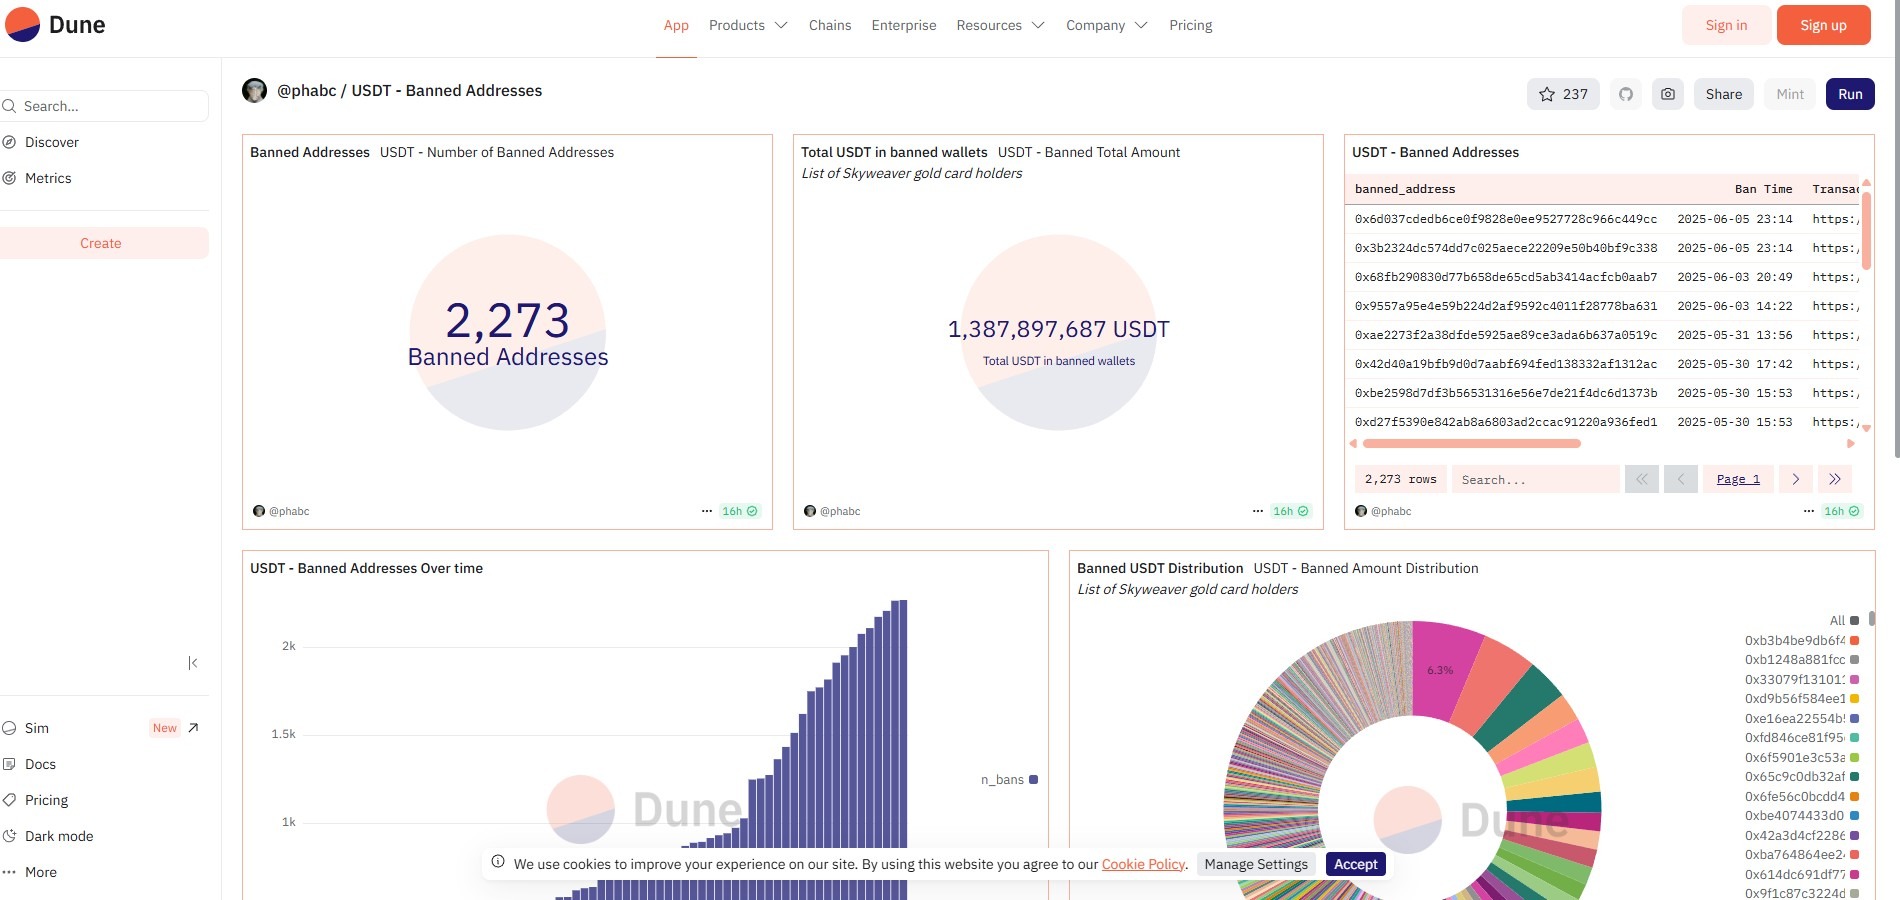1900x900 pixels.
Task: Expand Company dropdown in navbar
Action: pyautogui.click(x=1106, y=25)
